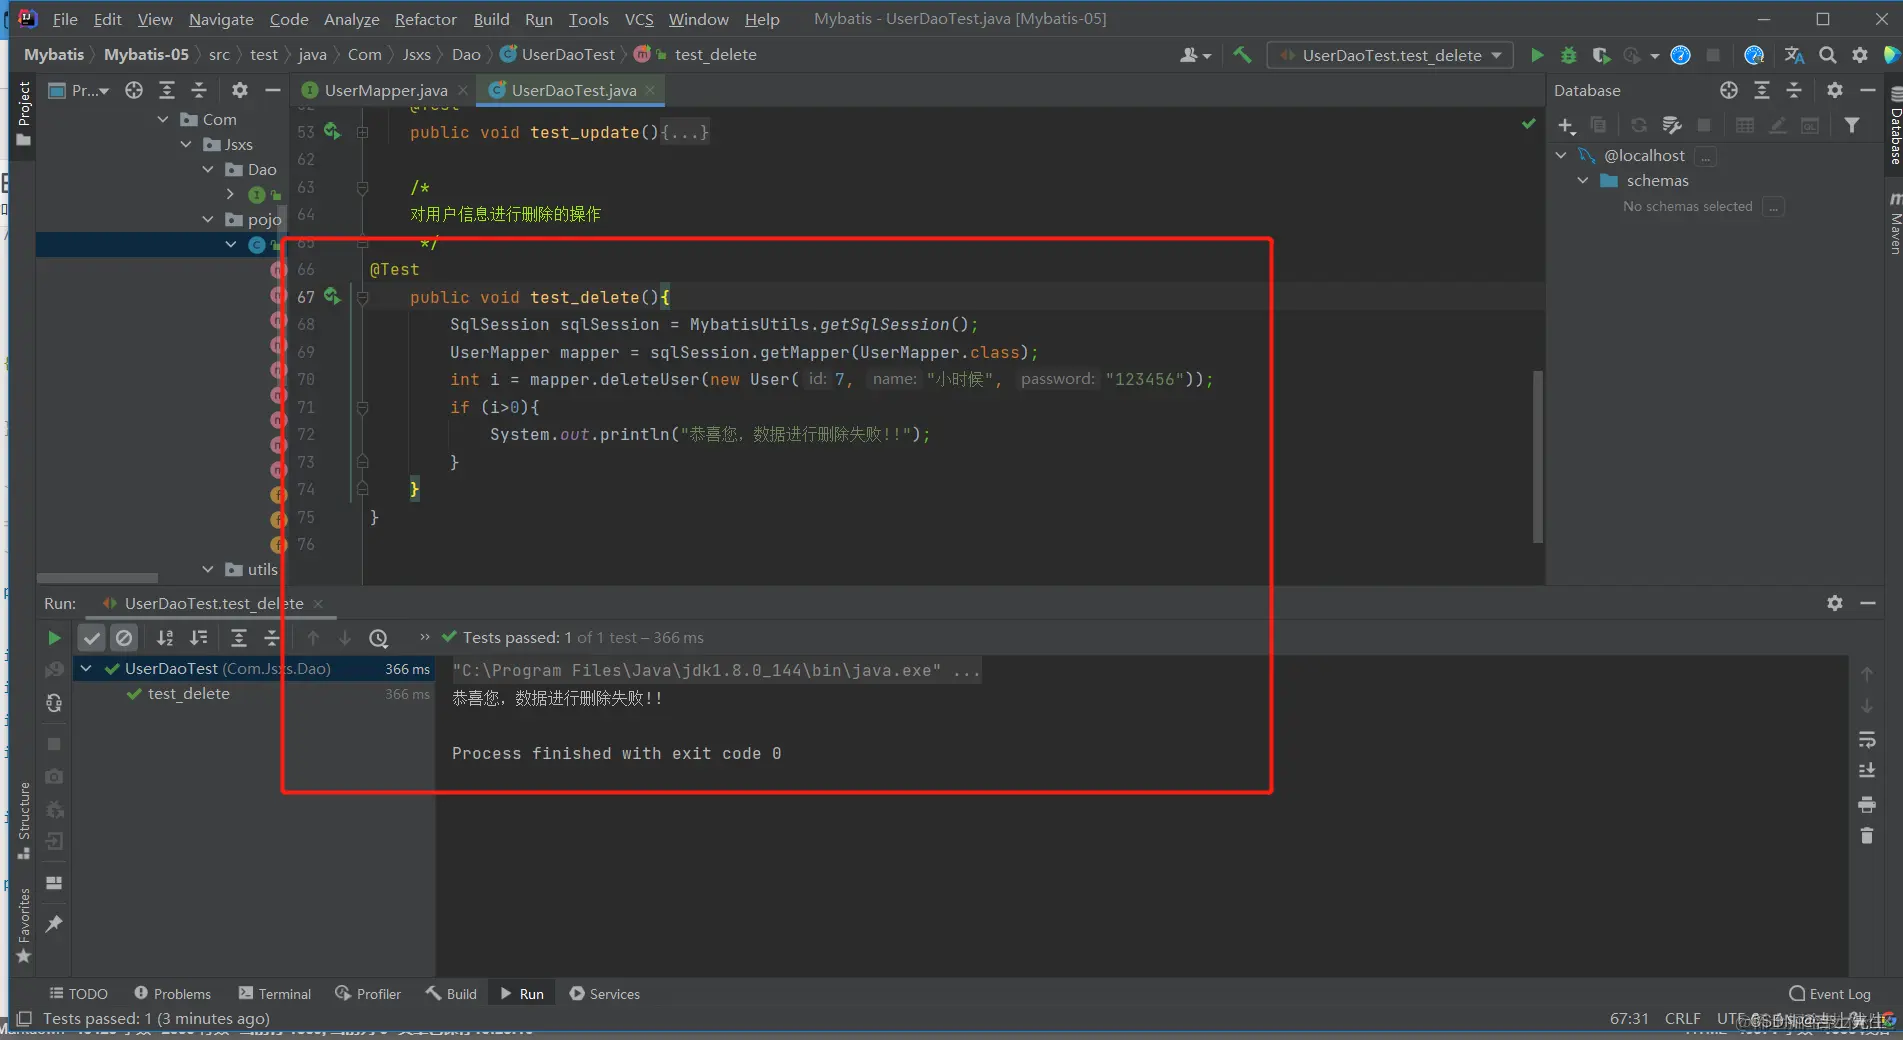Open Profiler tool window

(x=368, y=993)
